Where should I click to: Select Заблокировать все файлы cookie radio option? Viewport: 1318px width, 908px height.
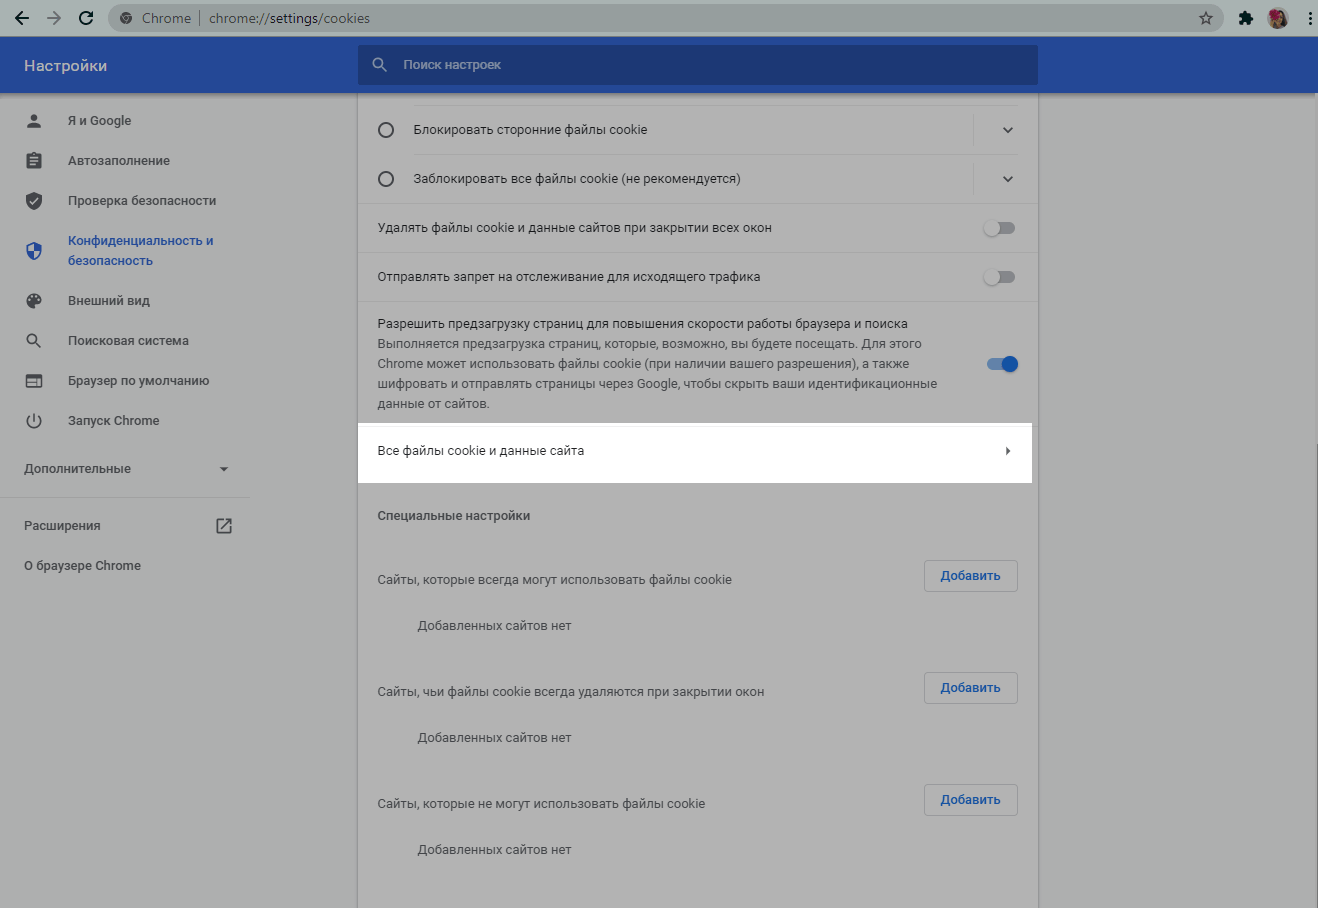click(x=386, y=179)
